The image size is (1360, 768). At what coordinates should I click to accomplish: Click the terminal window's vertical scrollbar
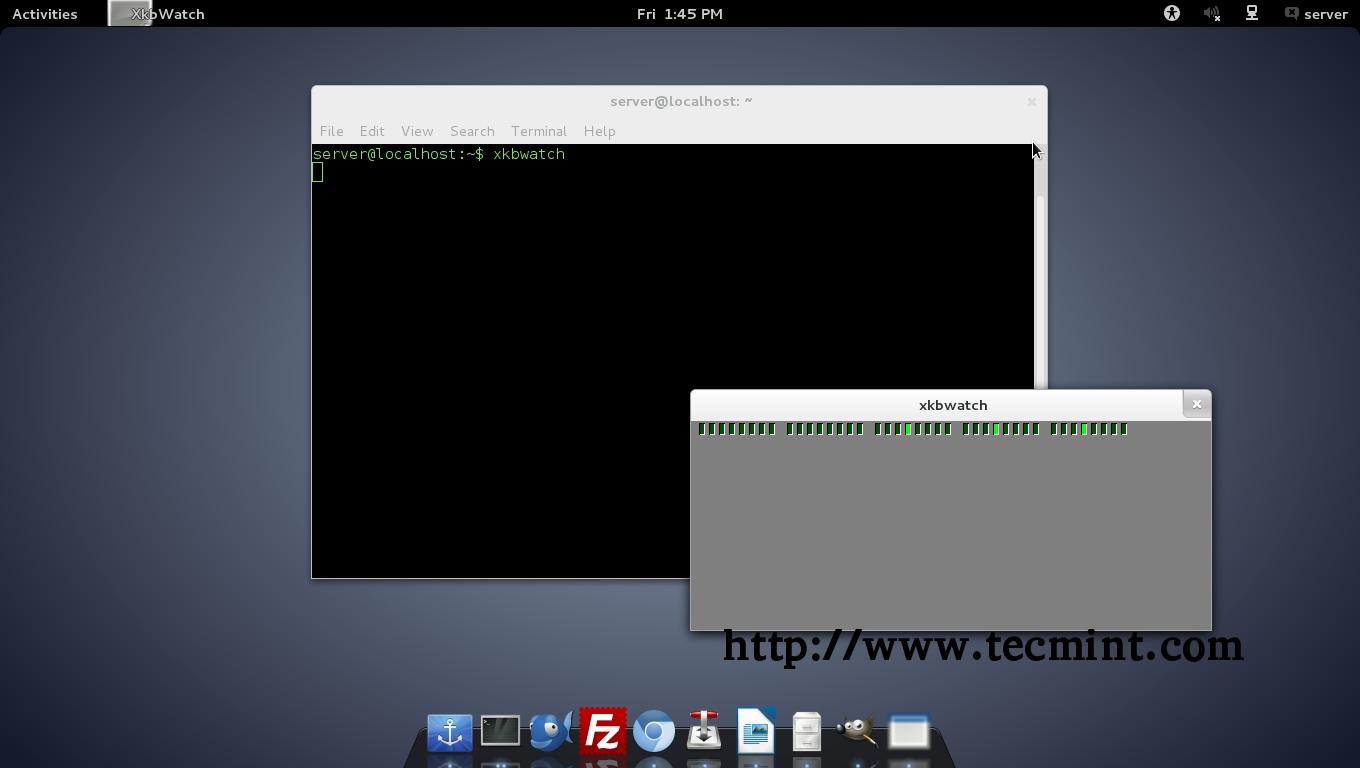(1040, 290)
